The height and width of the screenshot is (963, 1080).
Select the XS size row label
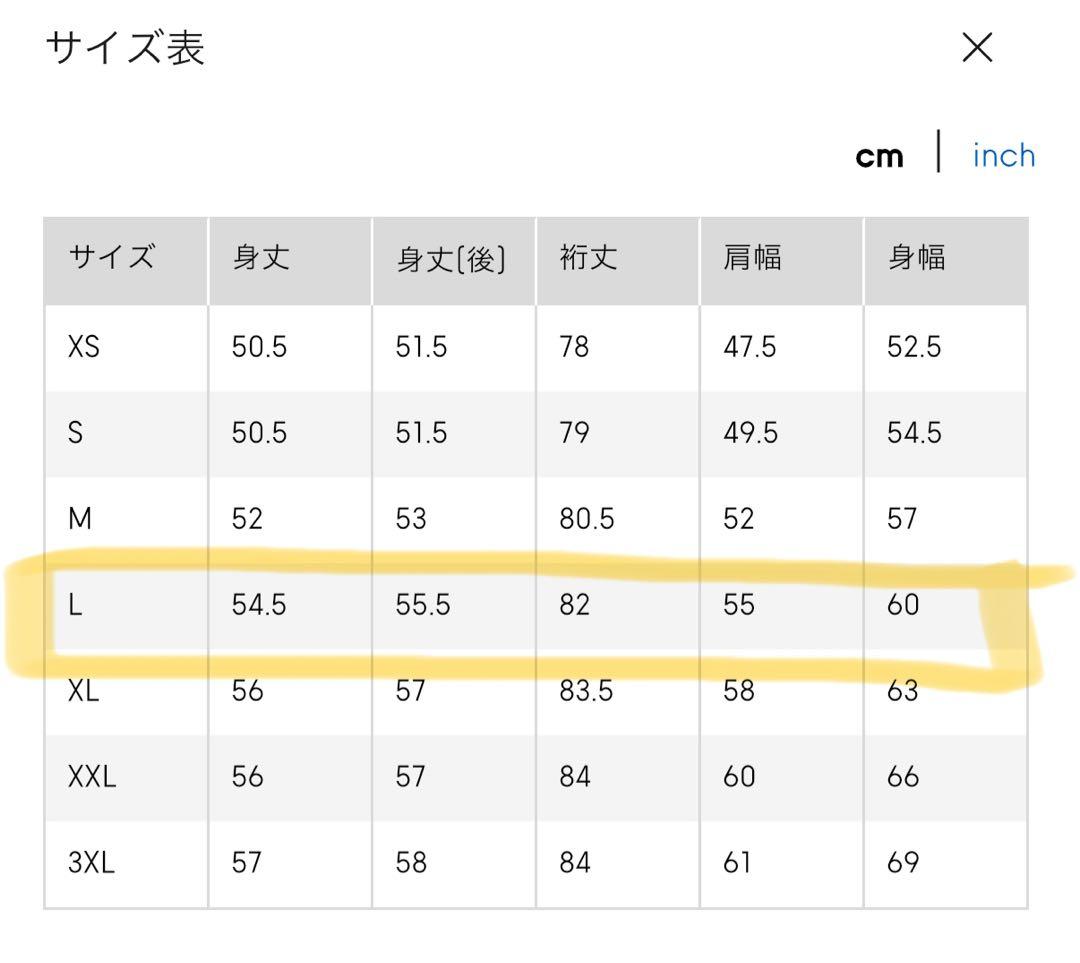(84, 347)
